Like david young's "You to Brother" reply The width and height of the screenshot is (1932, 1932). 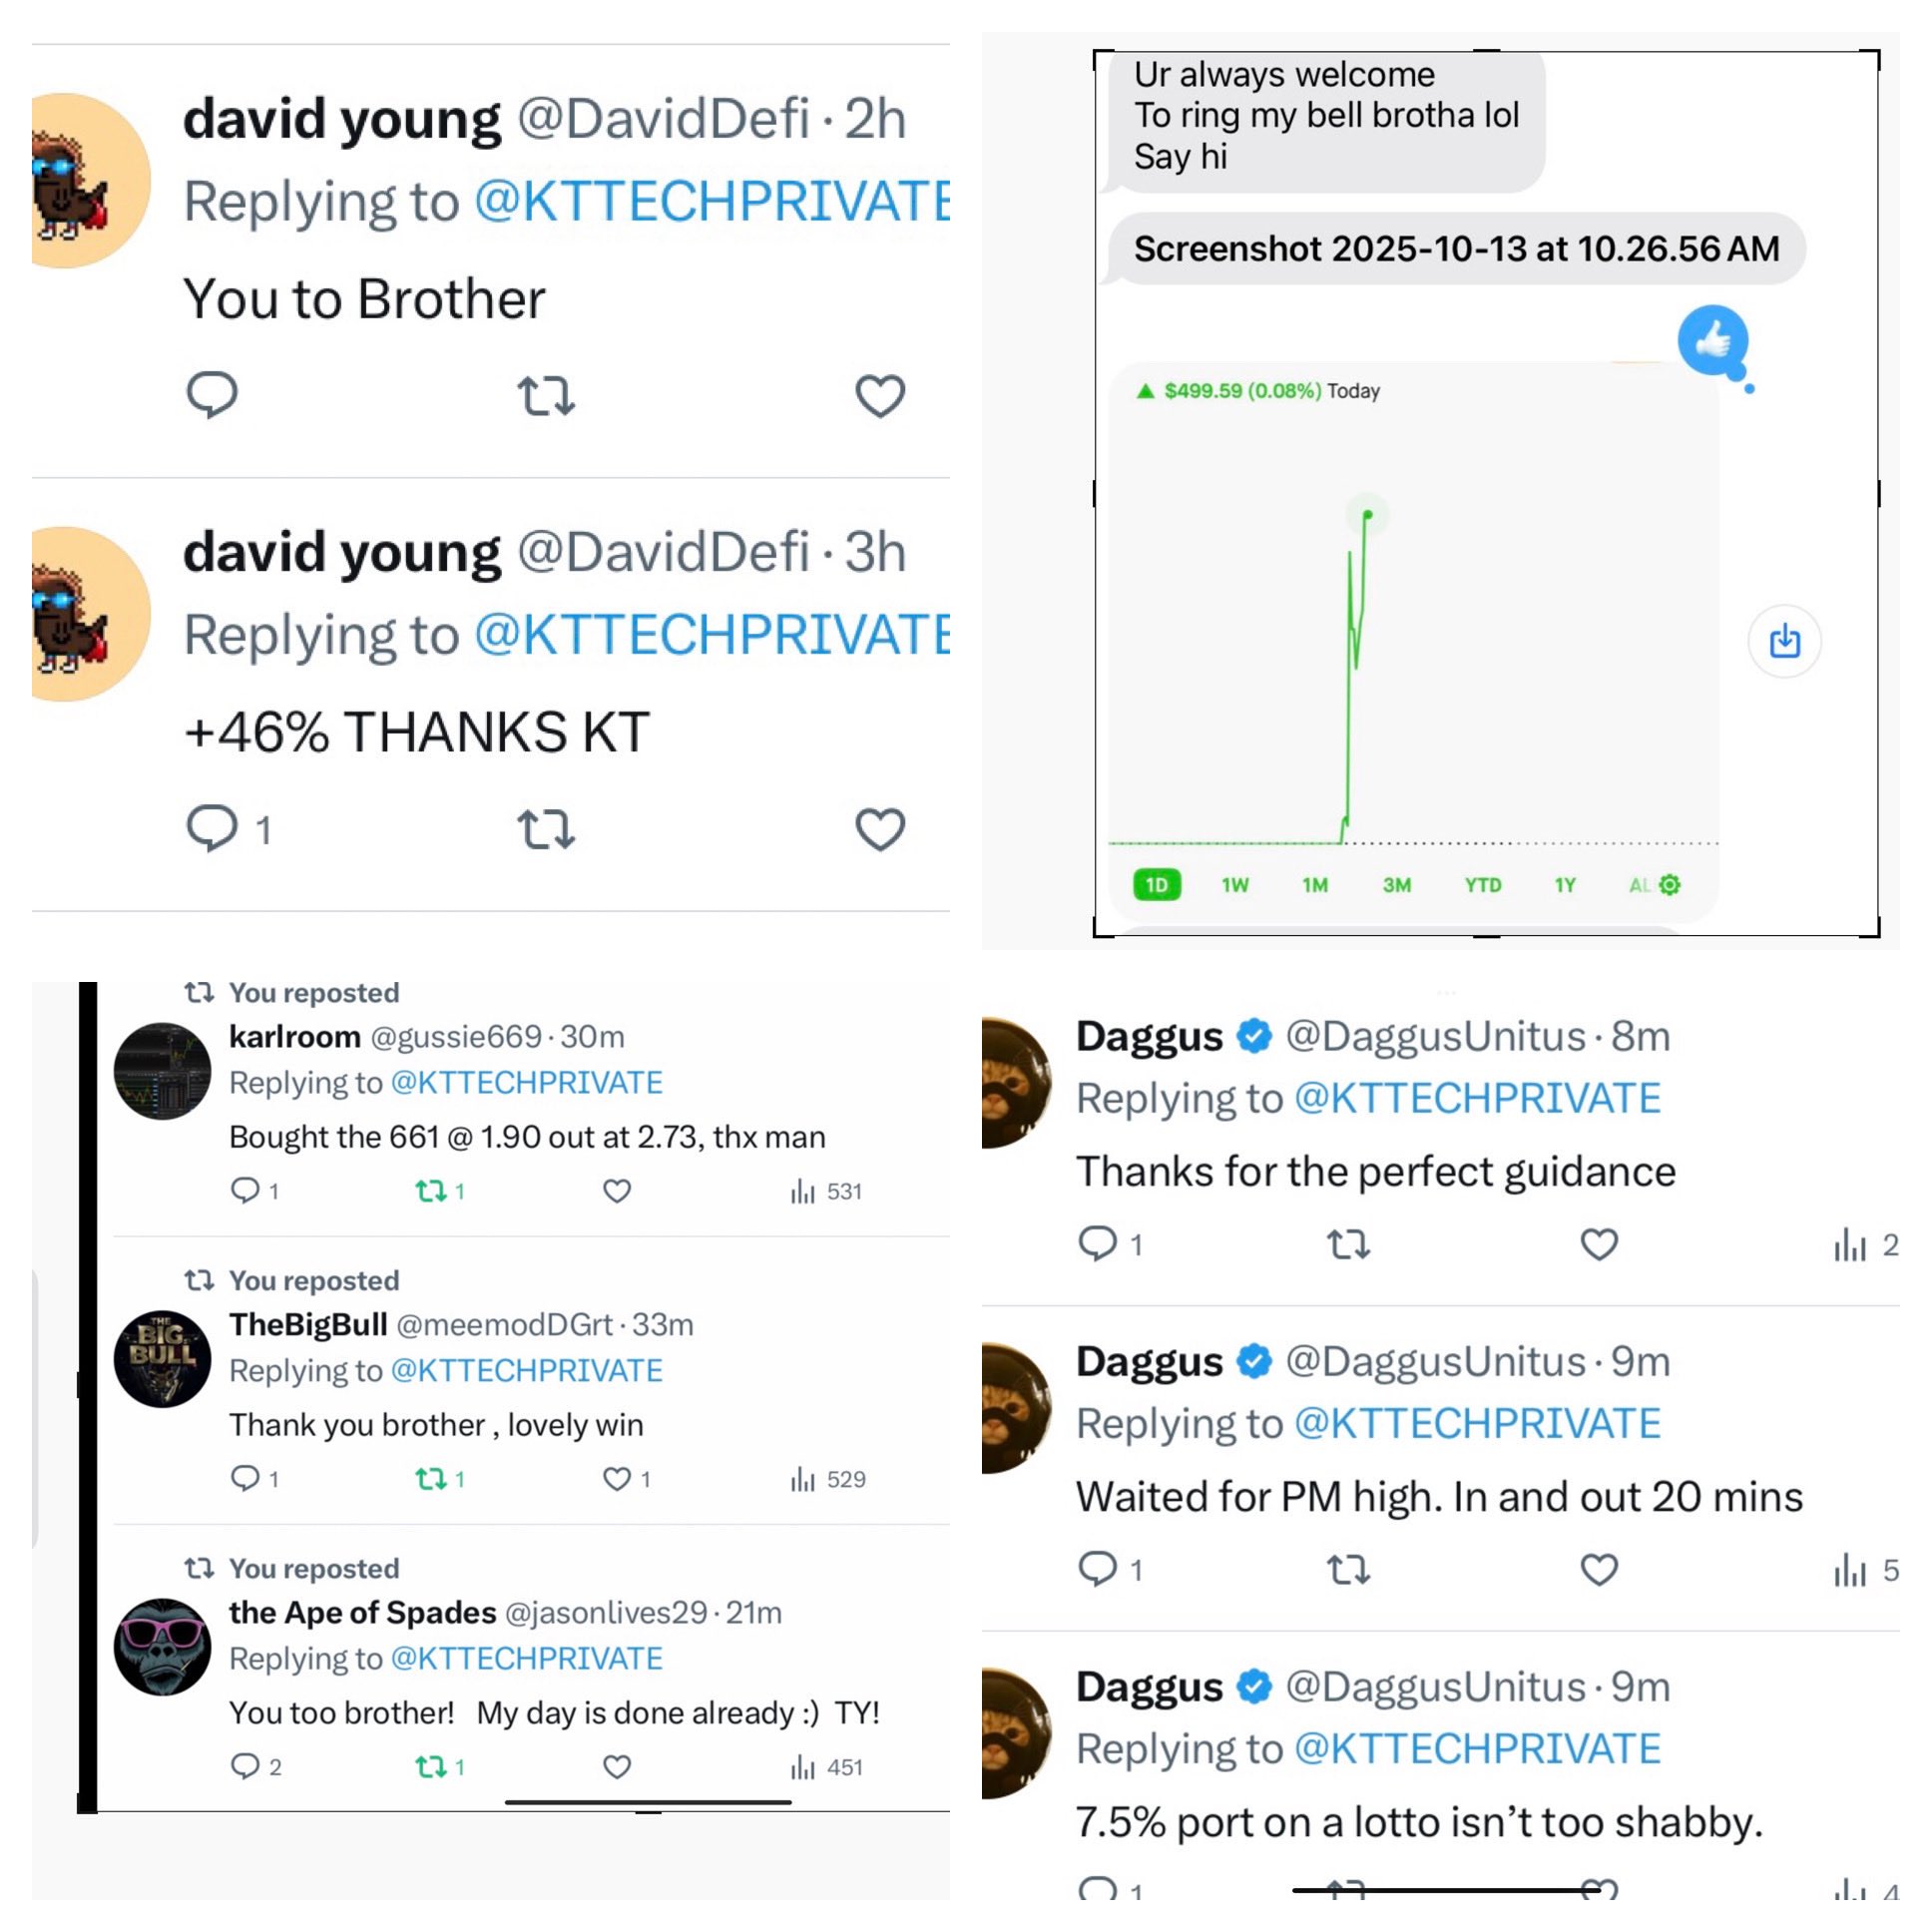[880, 396]
